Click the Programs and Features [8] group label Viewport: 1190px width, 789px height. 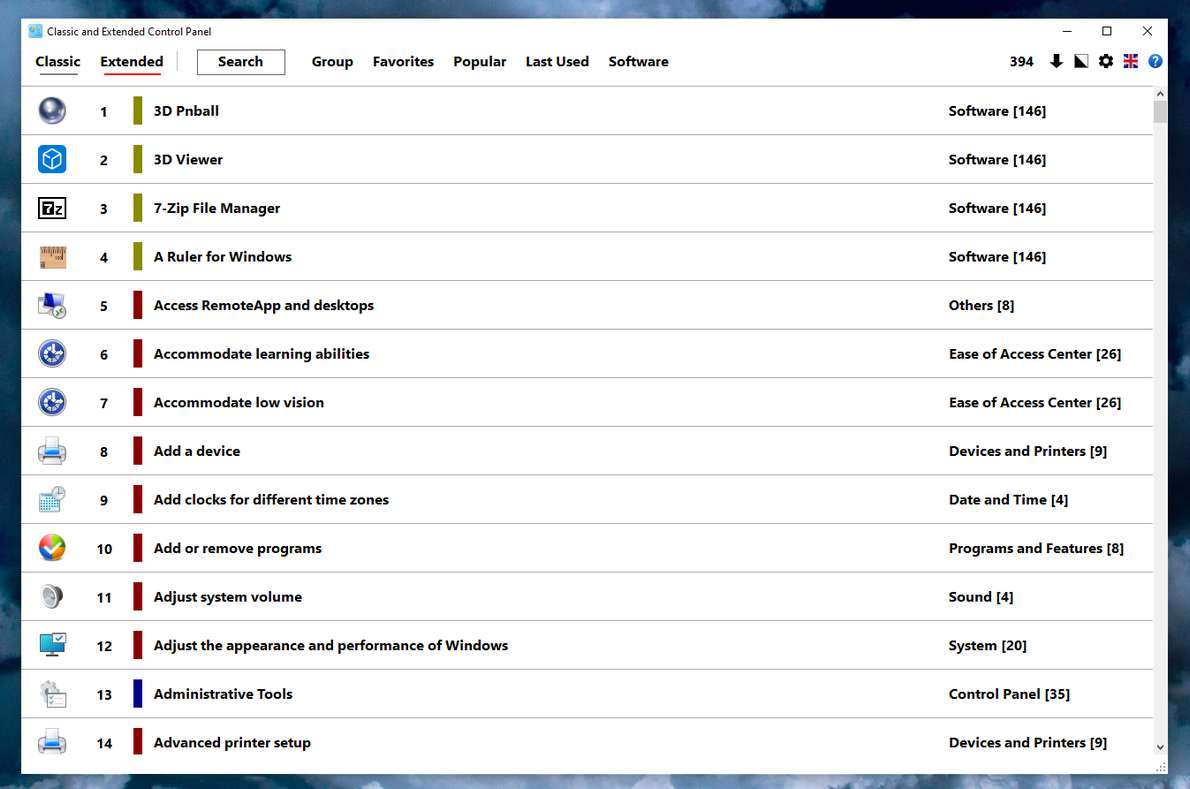click(x=1036, y=548)
